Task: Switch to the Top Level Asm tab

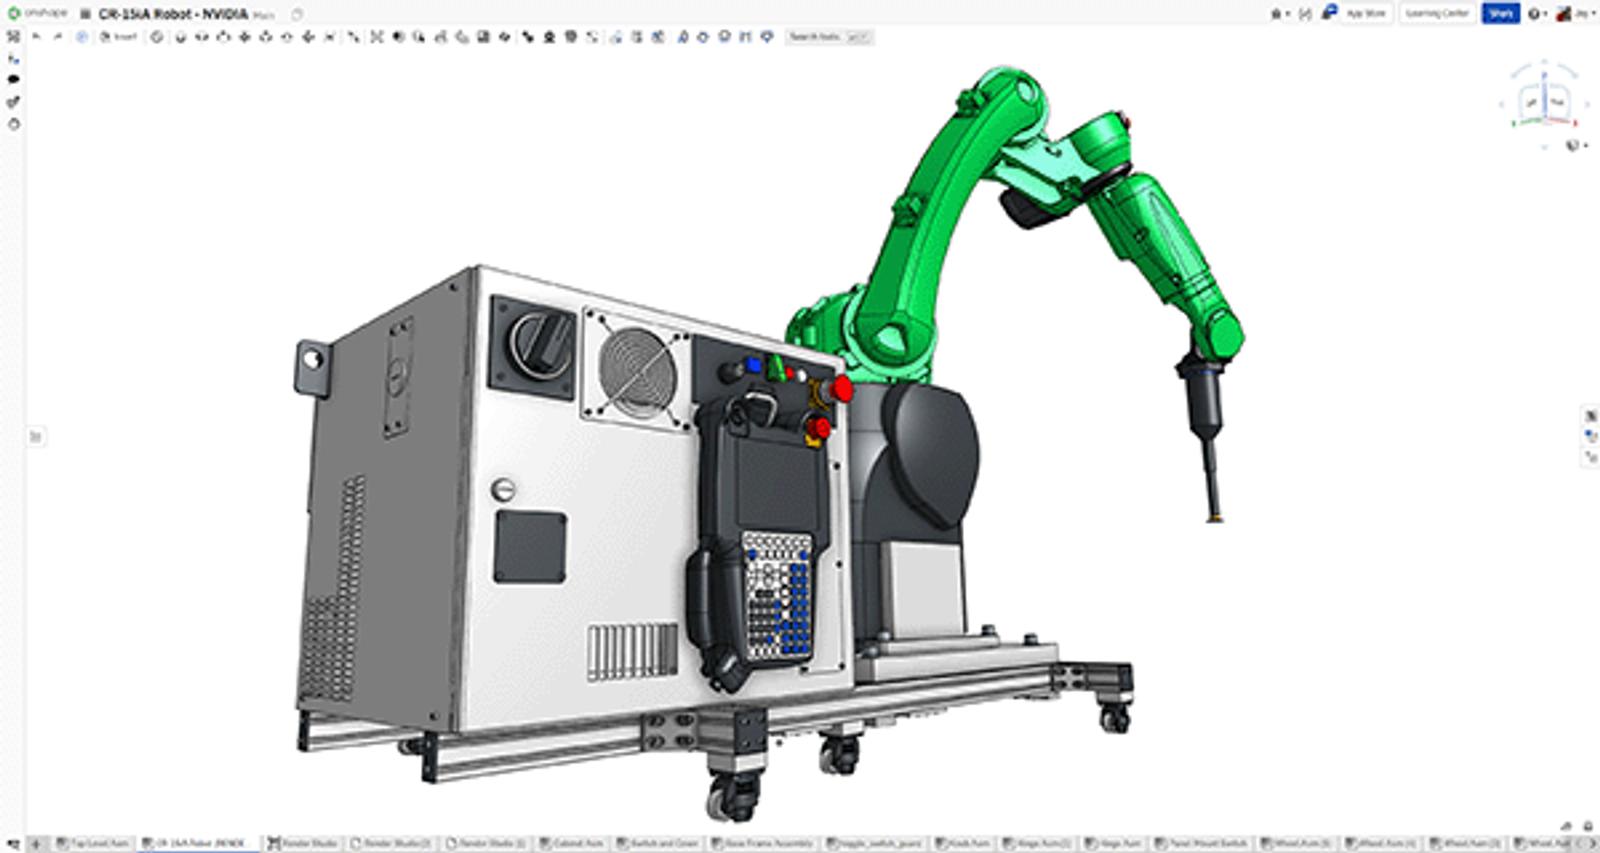Action: 93,844
